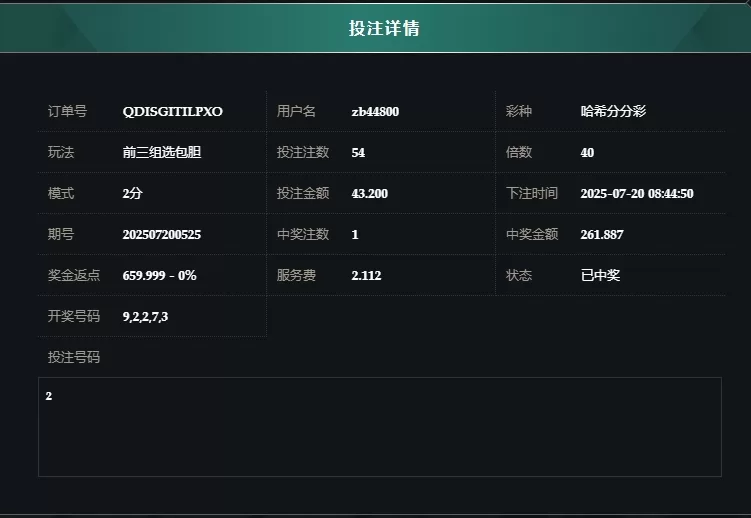
Task: Click the play type 前三组选包胆
Action: 162,152
